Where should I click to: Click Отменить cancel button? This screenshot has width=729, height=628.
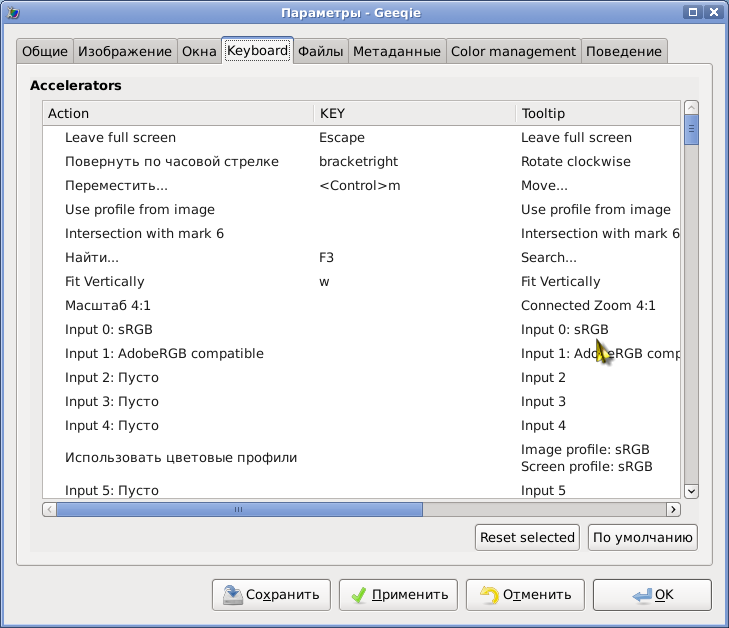pyautogui.click(x=525, y=595)
